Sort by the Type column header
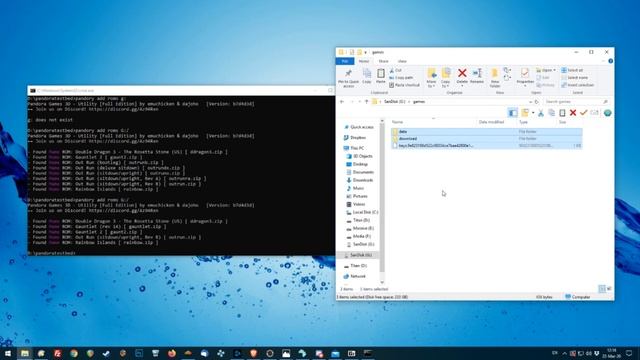The width and height of the screenshot is (640, 360). pyautogui.click(x=524, y=122)
